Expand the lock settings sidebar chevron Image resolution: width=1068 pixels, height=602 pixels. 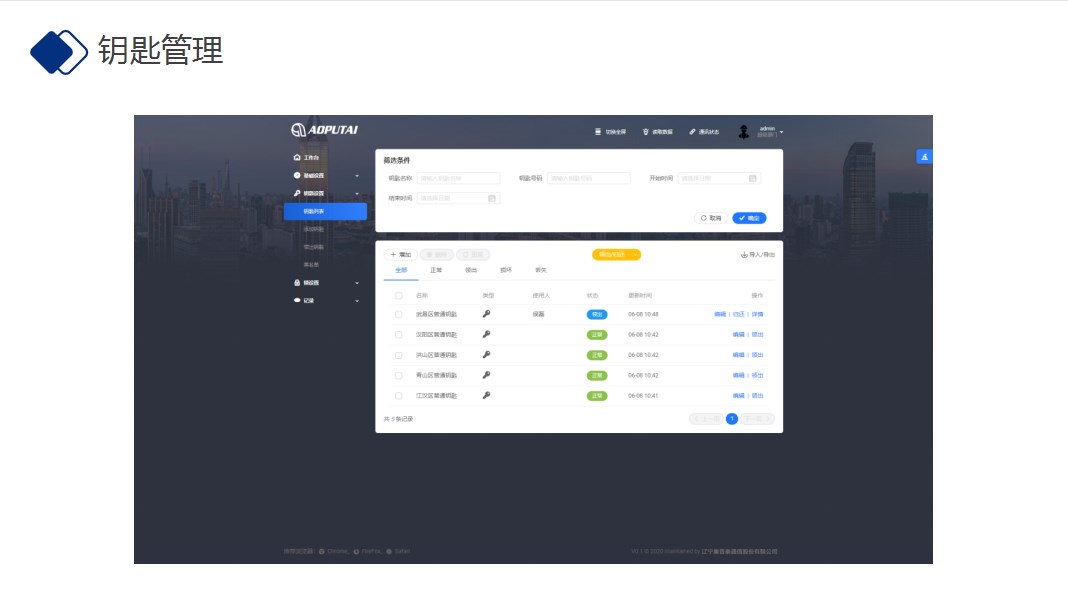[357, 283]
